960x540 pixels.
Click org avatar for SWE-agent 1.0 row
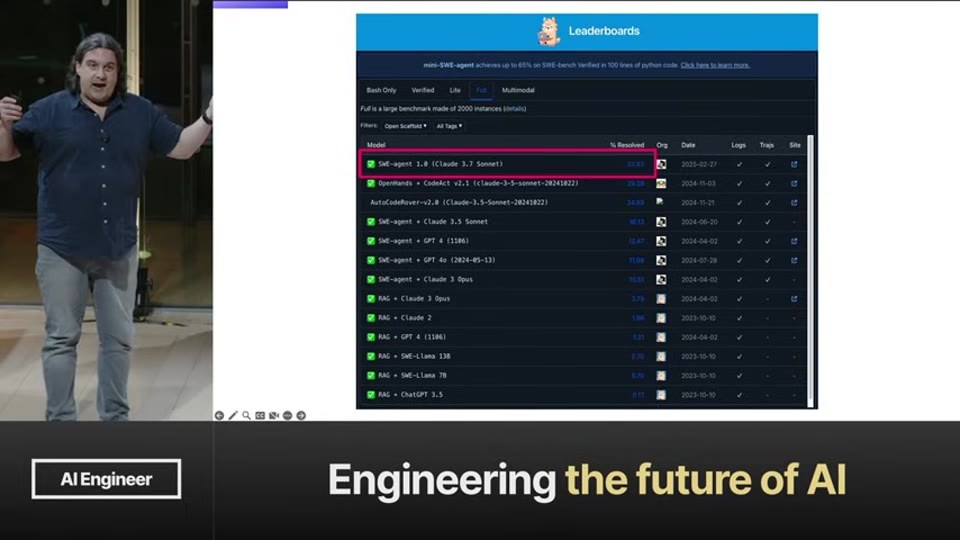[x=661, y=164]
